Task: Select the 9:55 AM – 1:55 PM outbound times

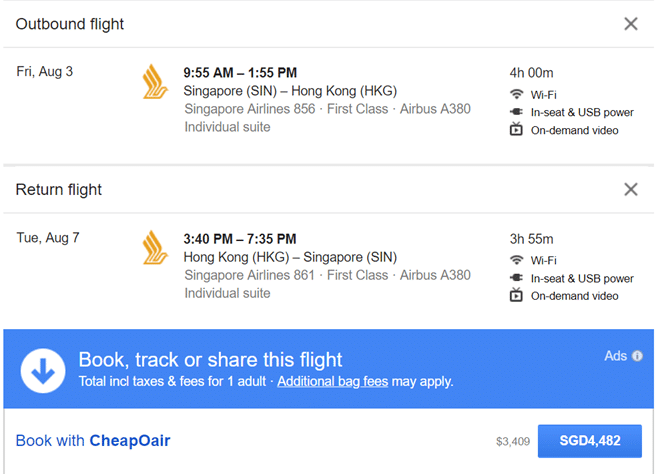Action: click(240, 73)
